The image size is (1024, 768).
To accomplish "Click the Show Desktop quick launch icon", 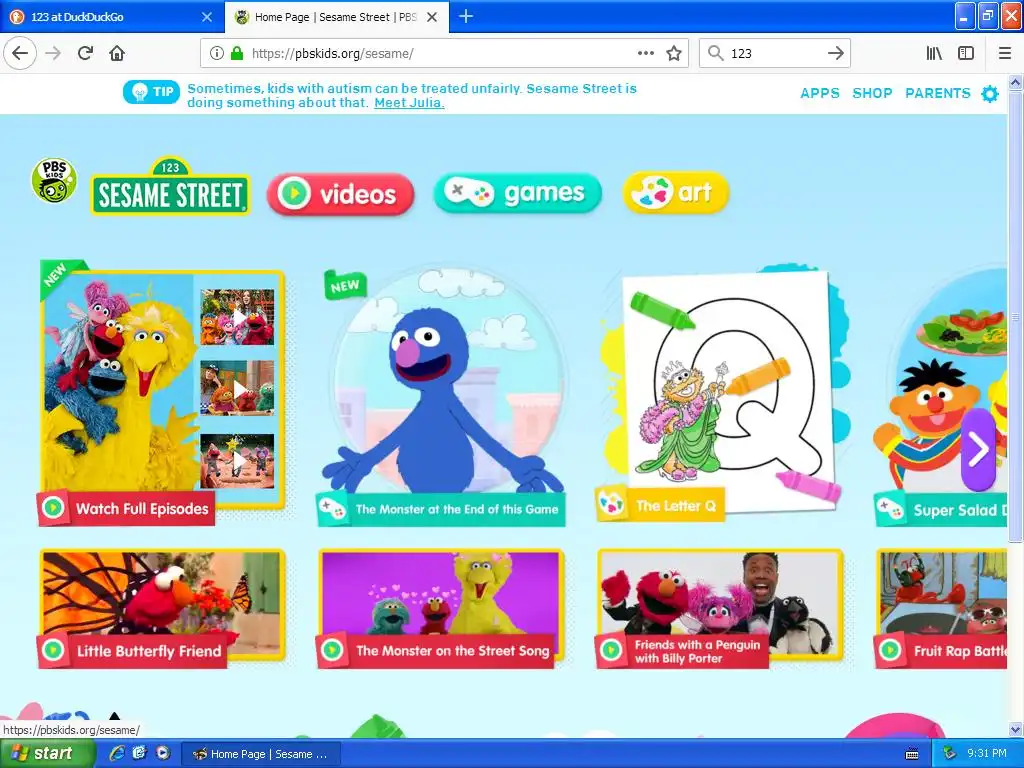I will pyautogui.click(x=140, y=754).
